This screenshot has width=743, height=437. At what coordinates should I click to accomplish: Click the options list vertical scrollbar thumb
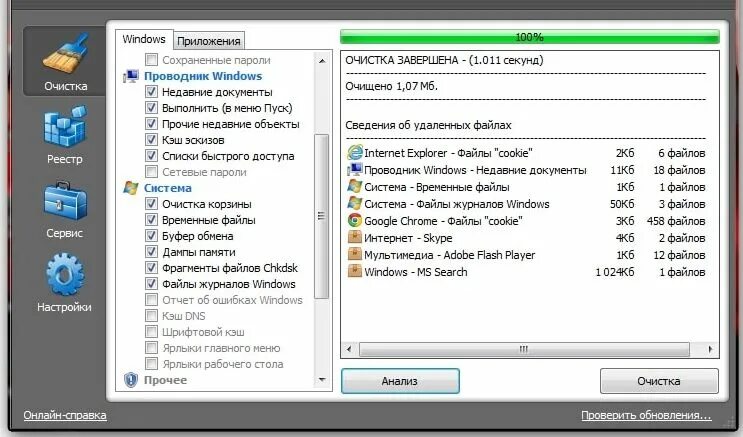click(x=322, y=216)
